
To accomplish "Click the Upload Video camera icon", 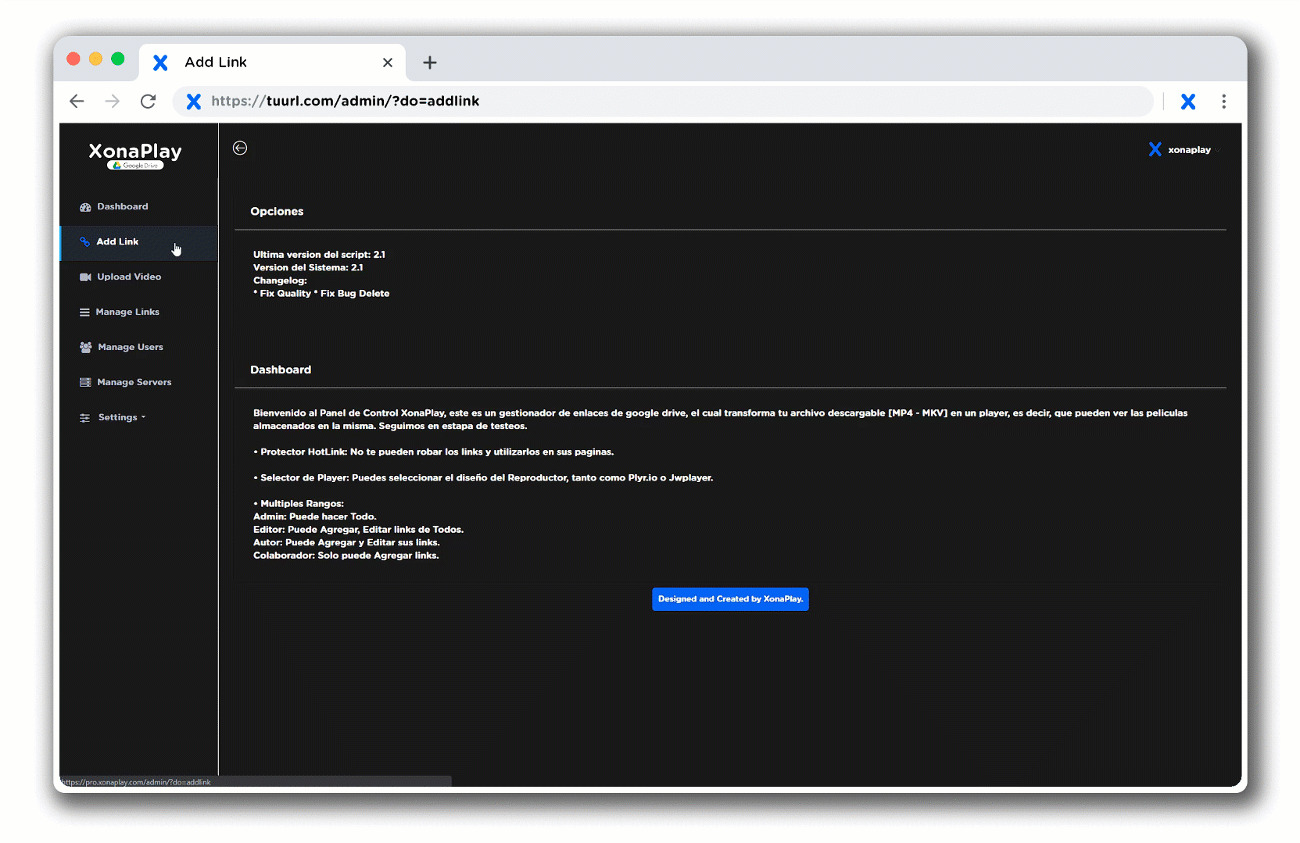I will 85,277.
